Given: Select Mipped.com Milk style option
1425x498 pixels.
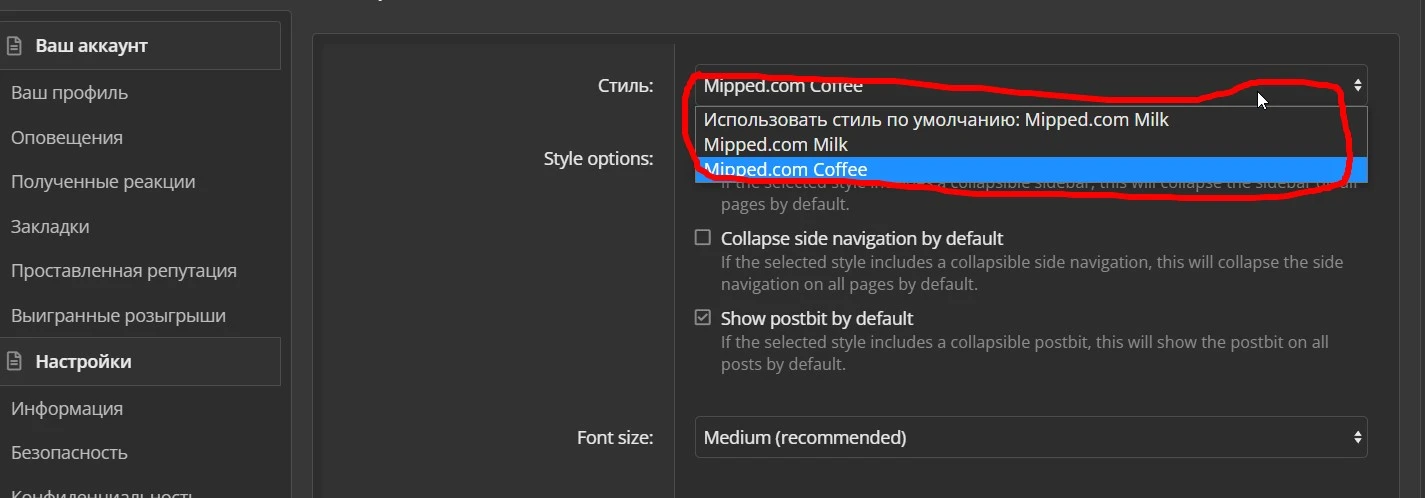Looking at the screenshot, I should 1031,145.
